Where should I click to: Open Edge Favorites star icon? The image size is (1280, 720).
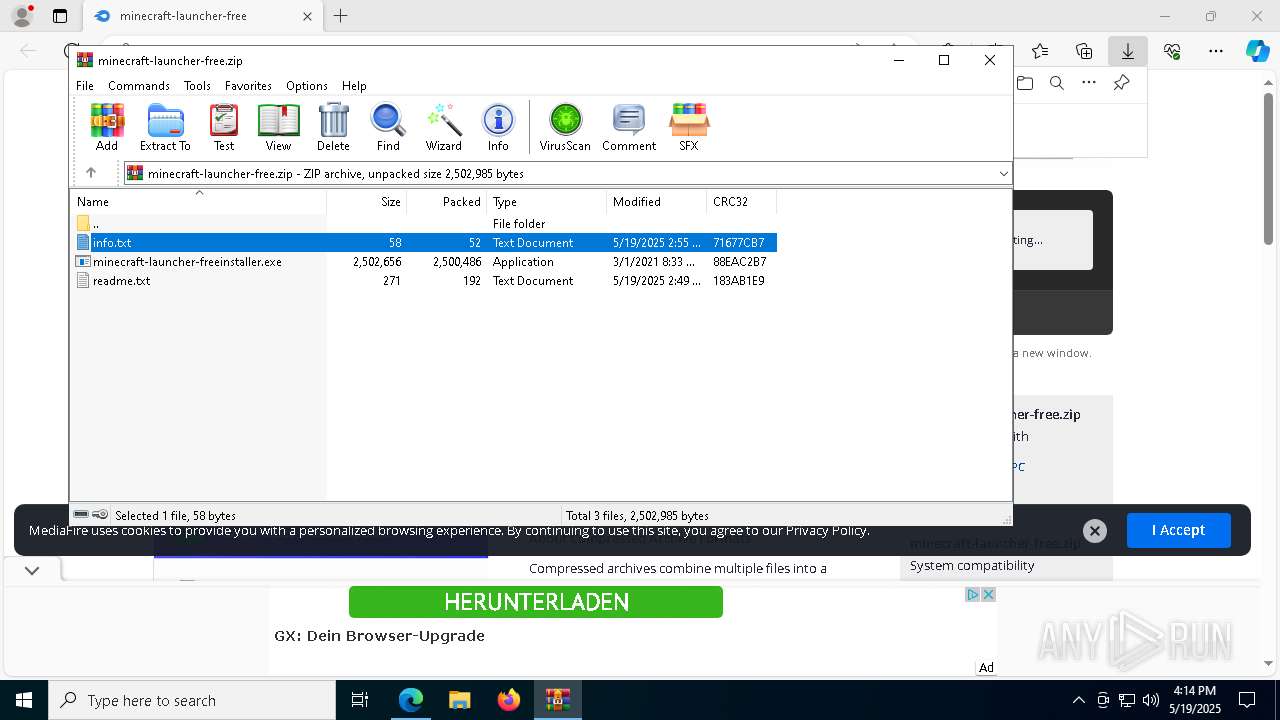tap(1040, 51)
